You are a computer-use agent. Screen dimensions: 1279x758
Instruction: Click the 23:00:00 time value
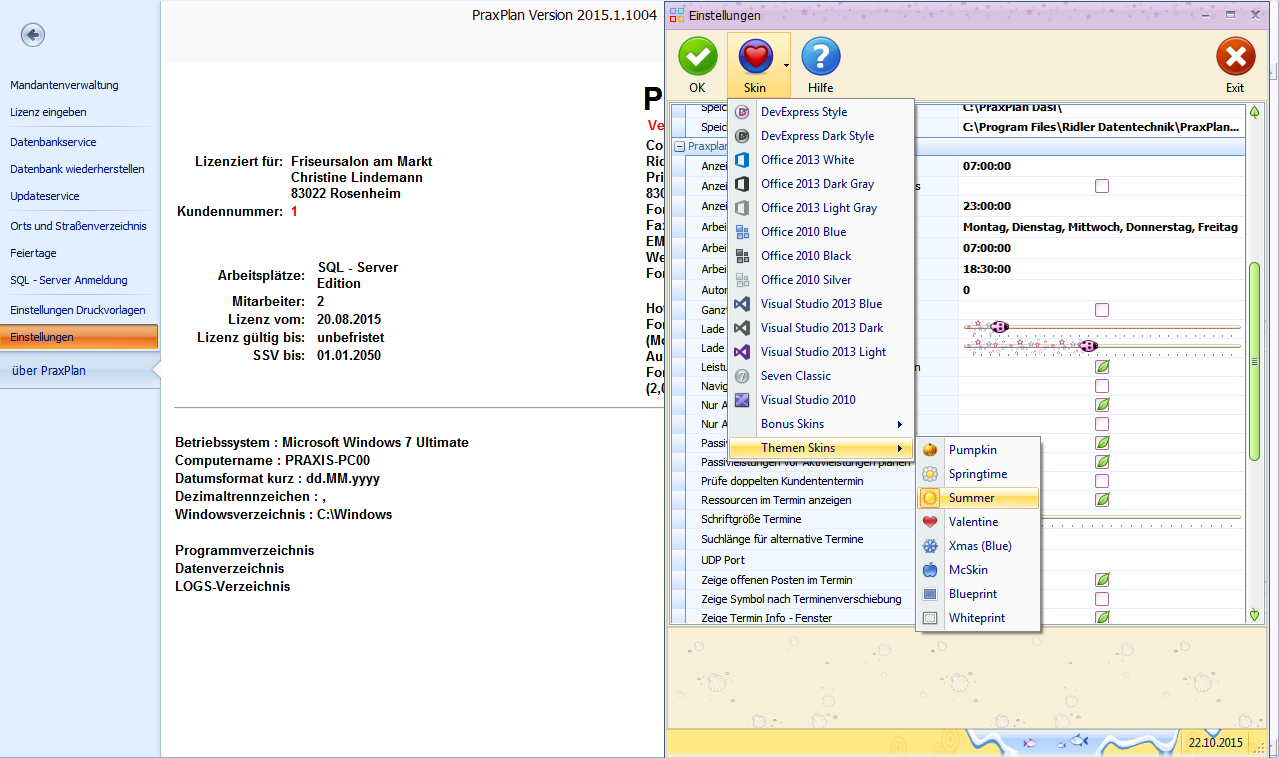[x=986, y=206]
